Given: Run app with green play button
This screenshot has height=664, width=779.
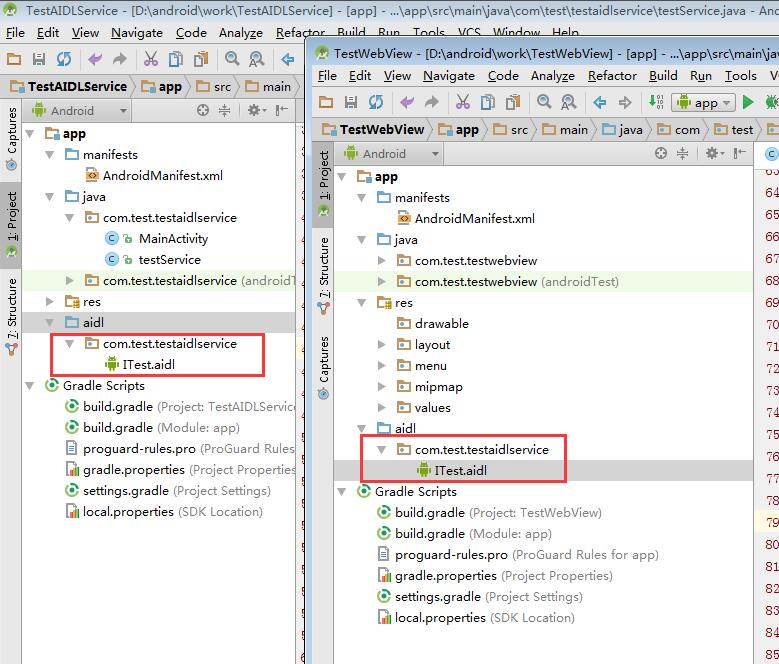Looking at the screenshot, I should click(748, 102).
